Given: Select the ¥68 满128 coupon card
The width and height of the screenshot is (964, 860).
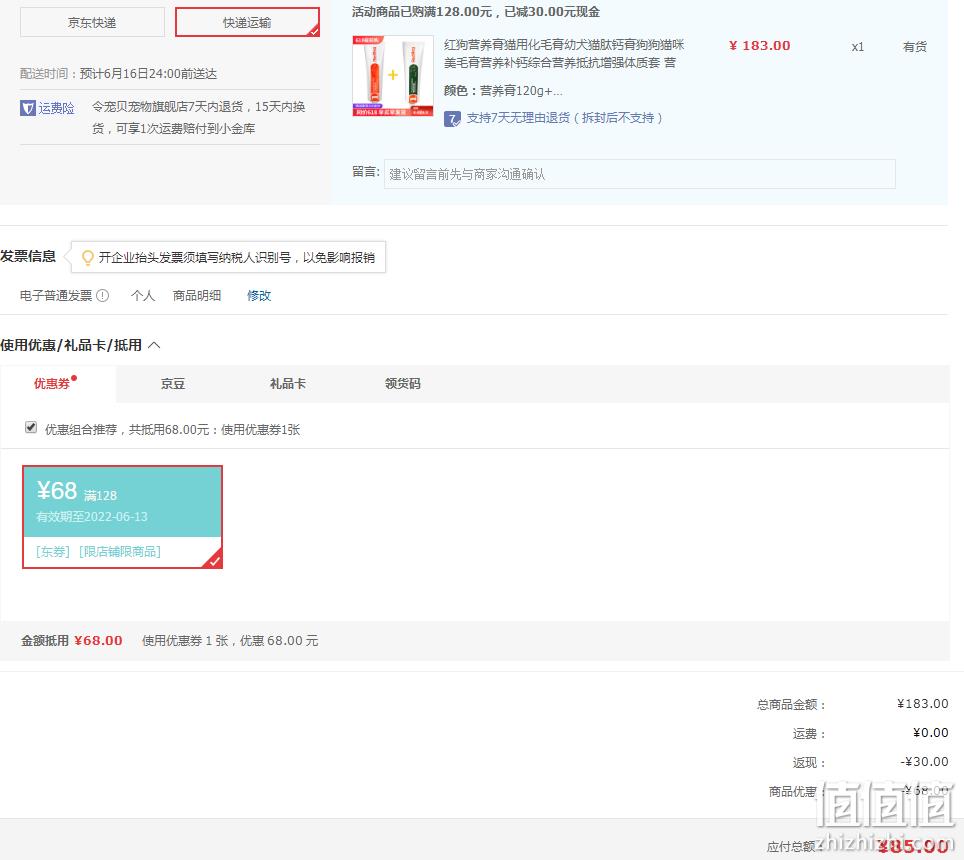Looking at the screenshot, I should click(122, 517).
